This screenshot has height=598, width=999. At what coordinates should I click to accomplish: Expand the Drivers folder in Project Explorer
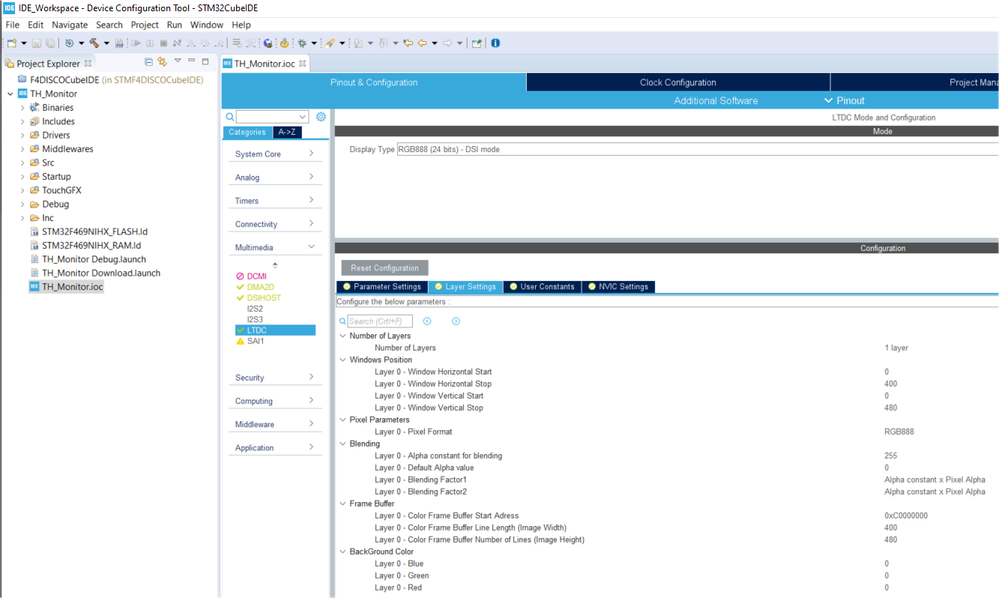[22, 135]
